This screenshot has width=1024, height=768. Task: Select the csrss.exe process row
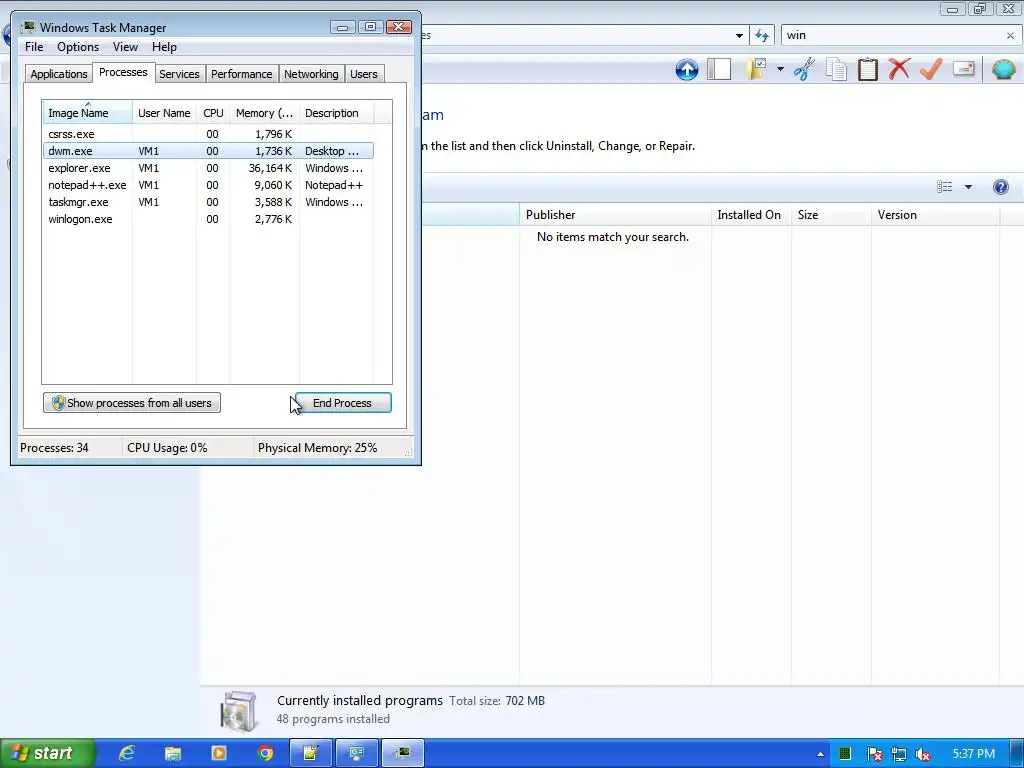tap(208, 134)
